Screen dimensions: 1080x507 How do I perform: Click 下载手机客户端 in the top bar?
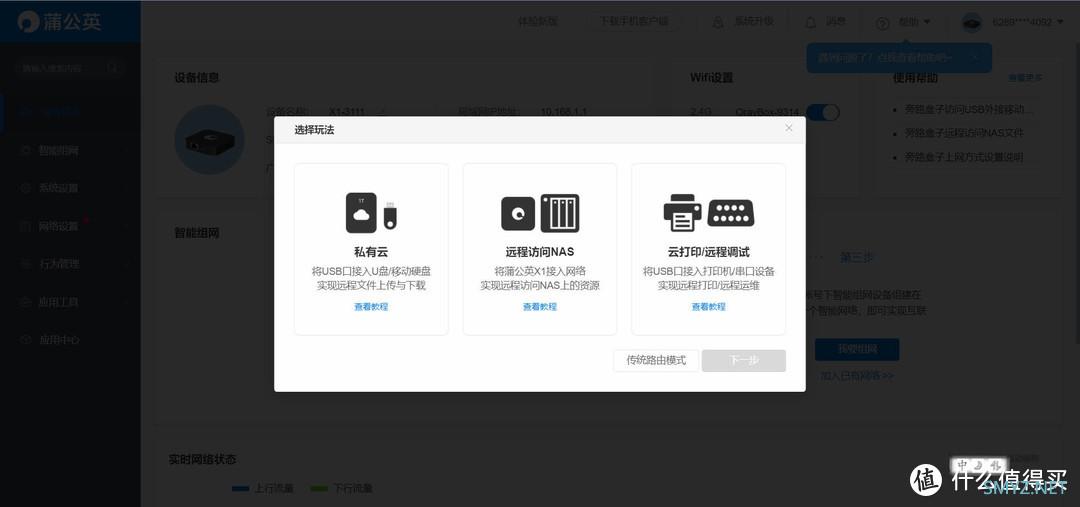[634, 21]
